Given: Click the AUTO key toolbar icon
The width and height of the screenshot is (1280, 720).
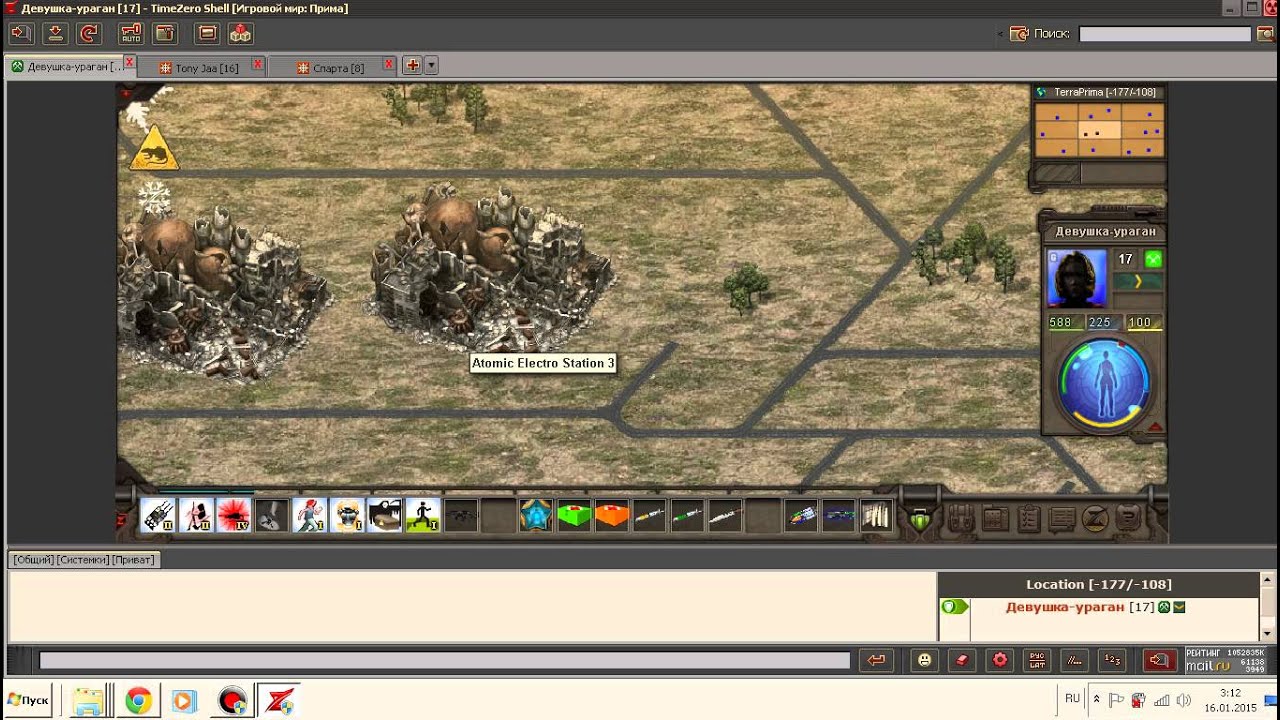Looking at the screenshot, I should point(131,33).
